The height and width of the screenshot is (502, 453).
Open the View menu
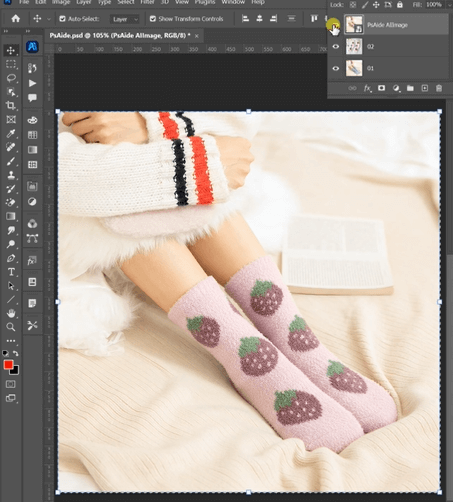point(182,2)
